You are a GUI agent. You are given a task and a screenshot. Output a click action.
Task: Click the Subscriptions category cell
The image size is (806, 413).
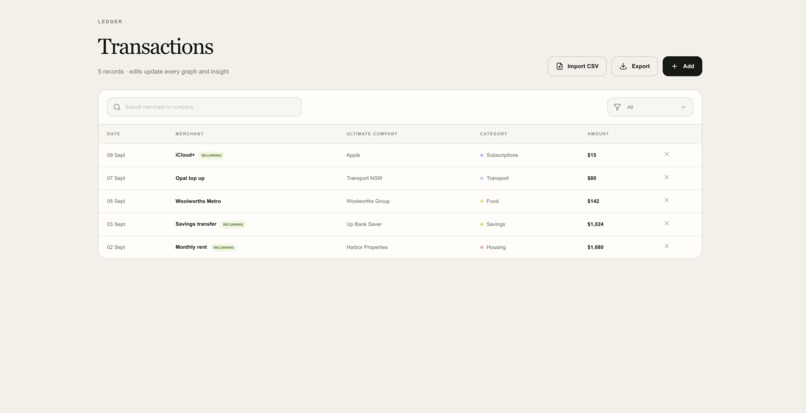499,155
